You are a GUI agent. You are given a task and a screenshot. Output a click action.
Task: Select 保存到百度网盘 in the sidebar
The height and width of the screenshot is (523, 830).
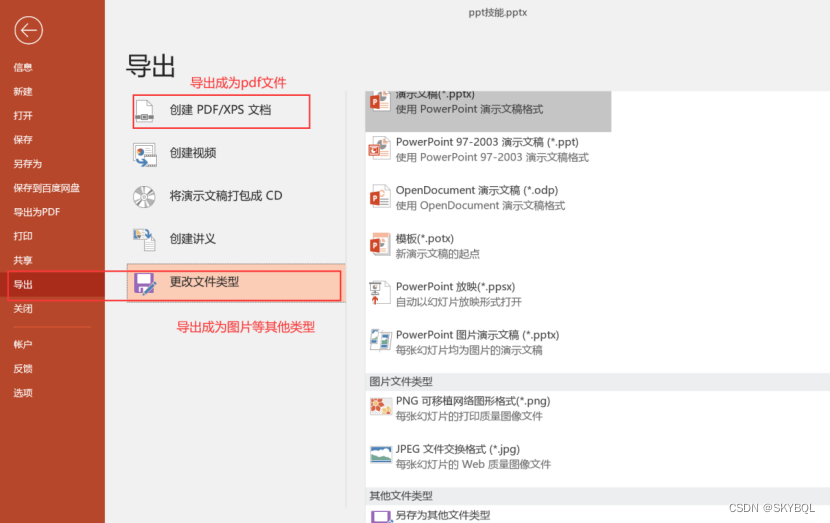[x=47, y=188]
